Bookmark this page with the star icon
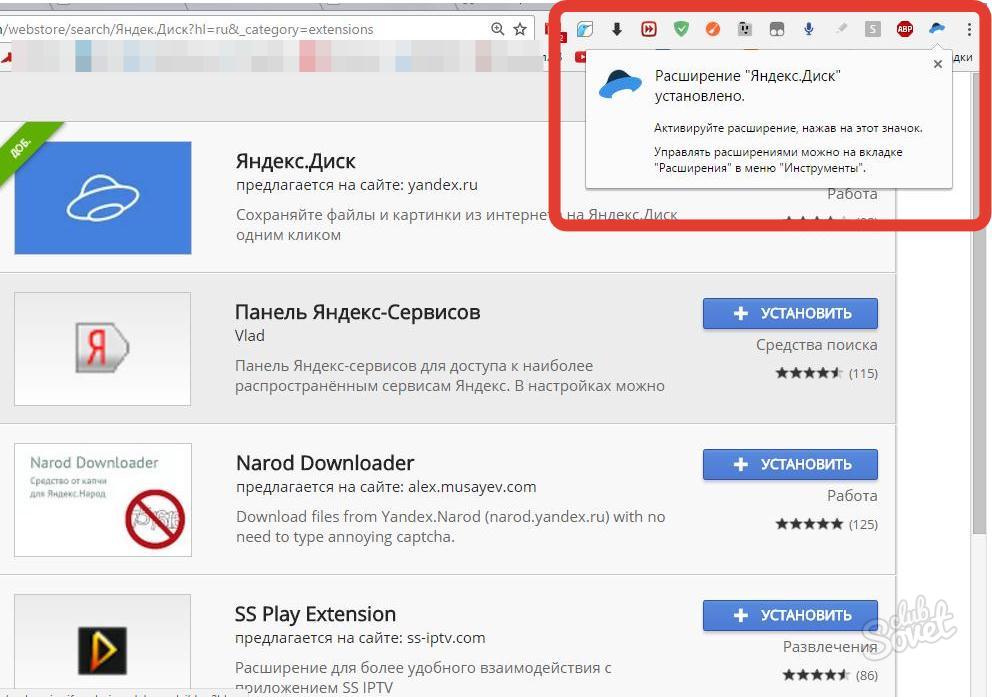992x697 pixels. point(520,29)
